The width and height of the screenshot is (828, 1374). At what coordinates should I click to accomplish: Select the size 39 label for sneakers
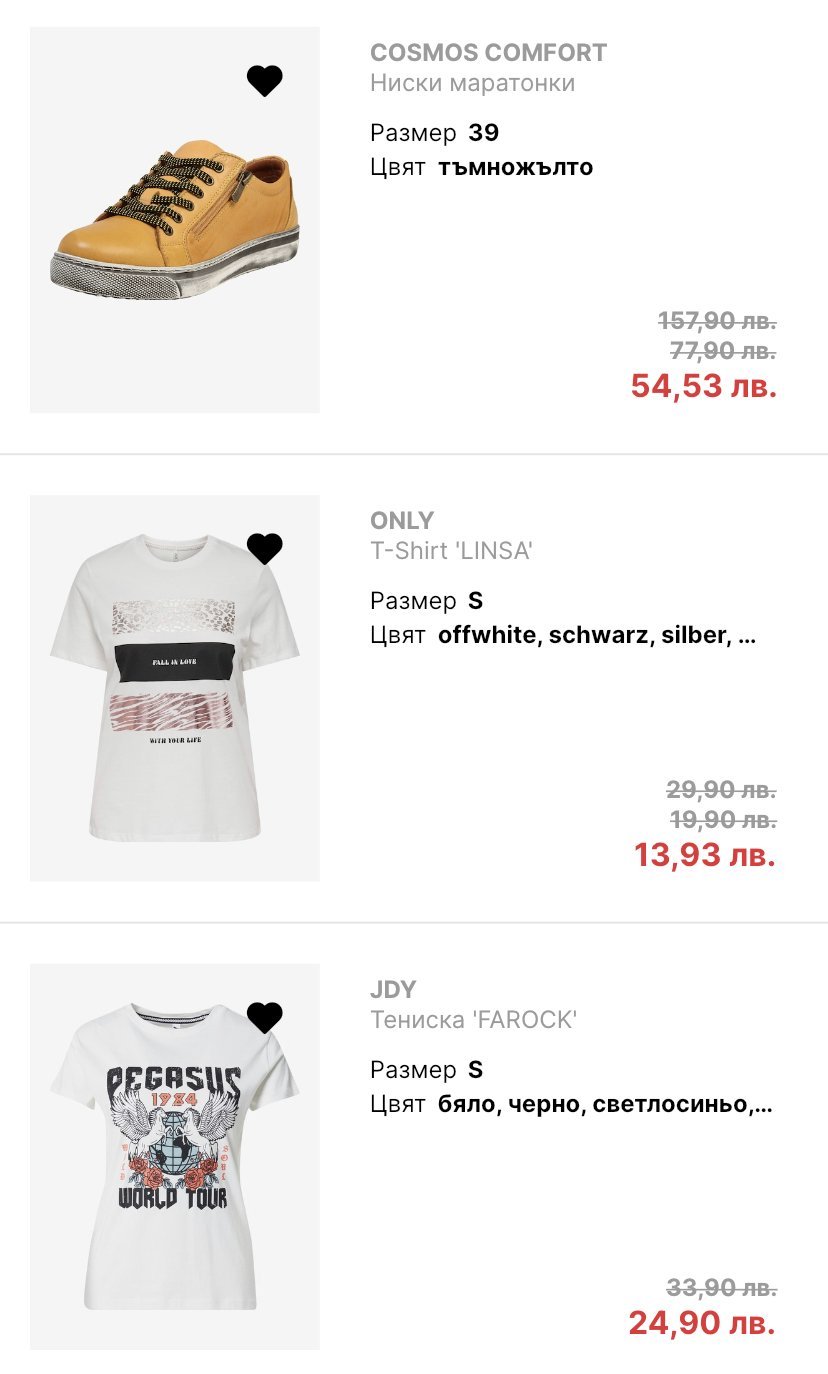point(483,133)
